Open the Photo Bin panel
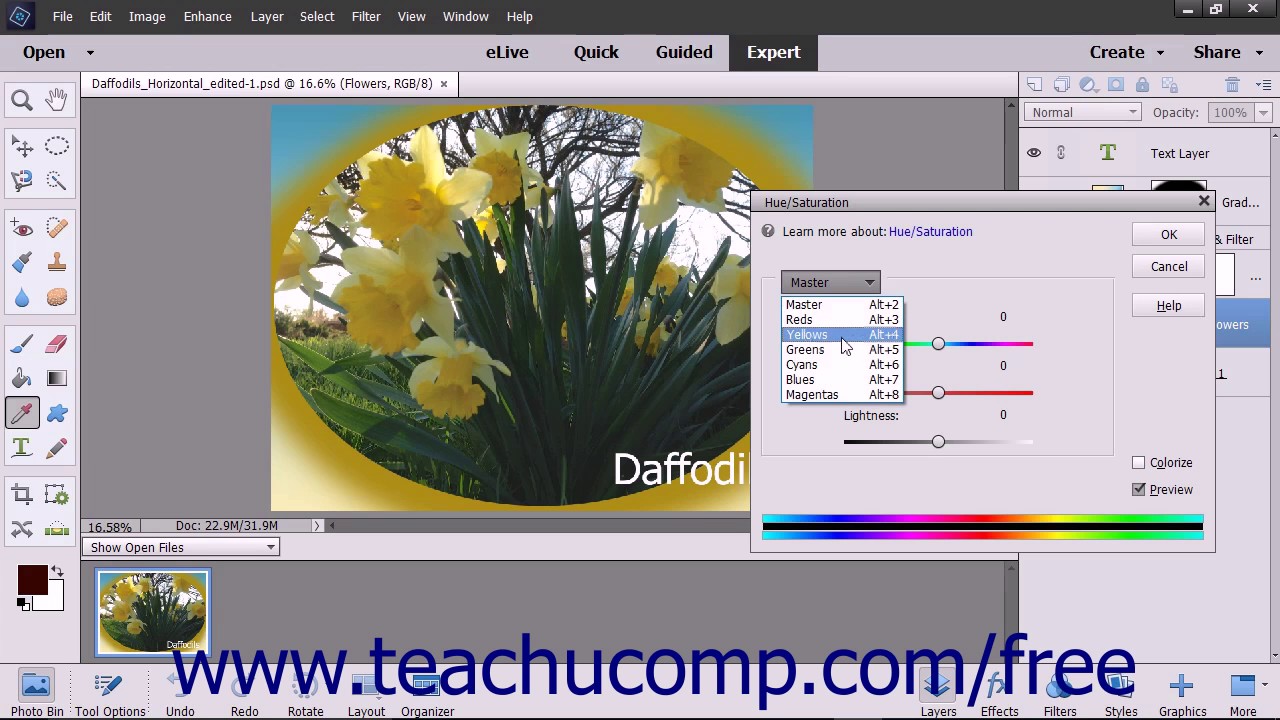Image resolution: width=1280 pixels, height=720 pixels. point(36,695)
